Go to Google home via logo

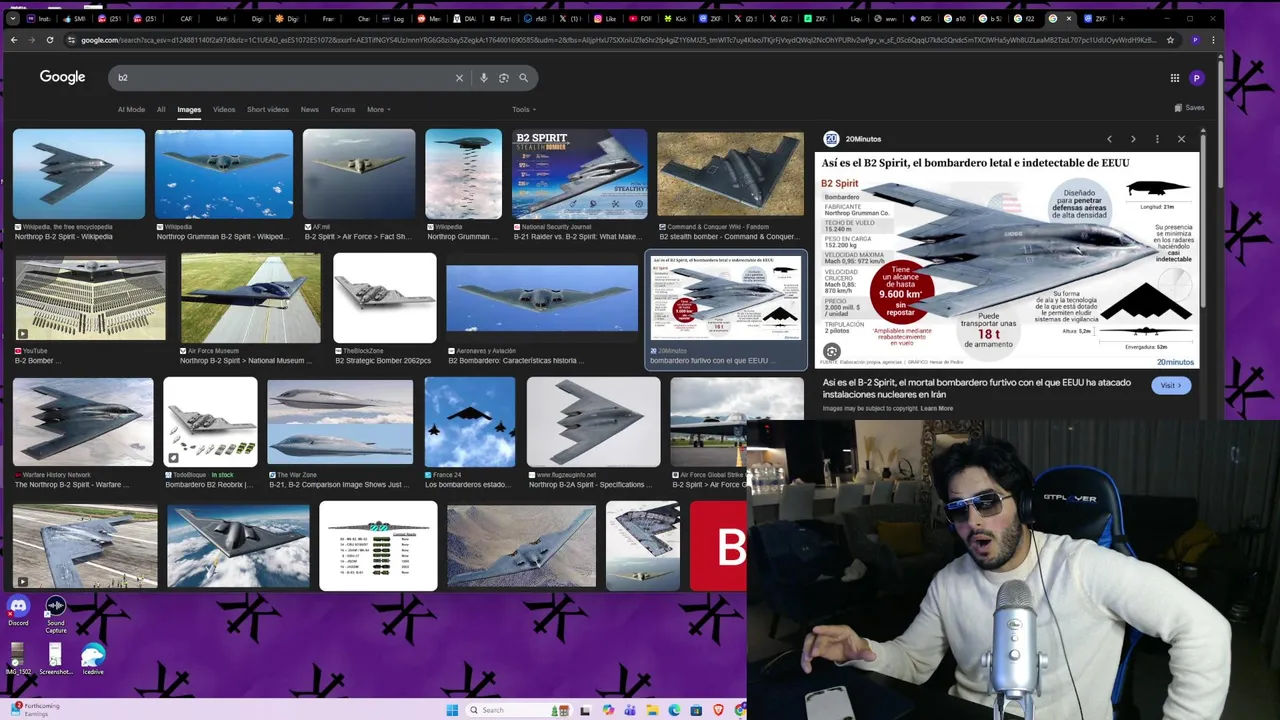62,77
